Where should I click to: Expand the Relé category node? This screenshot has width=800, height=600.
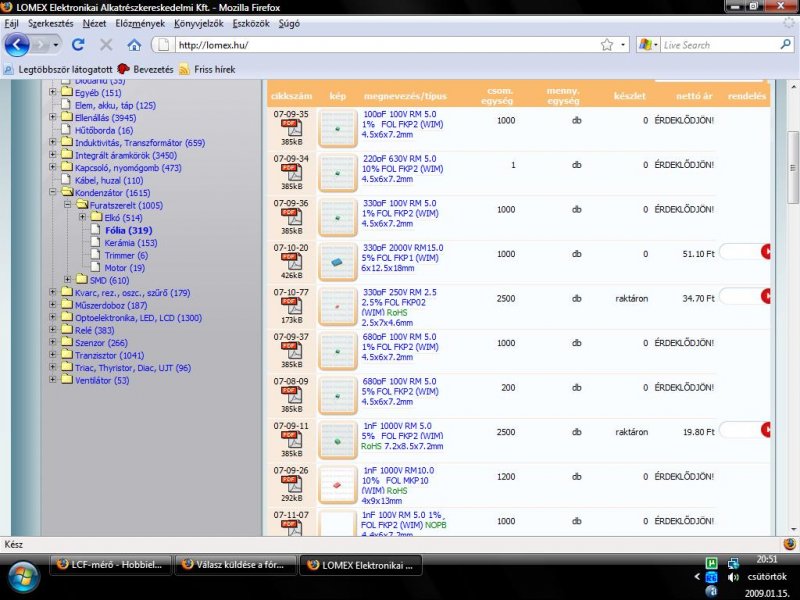click(x=53, y=330)
